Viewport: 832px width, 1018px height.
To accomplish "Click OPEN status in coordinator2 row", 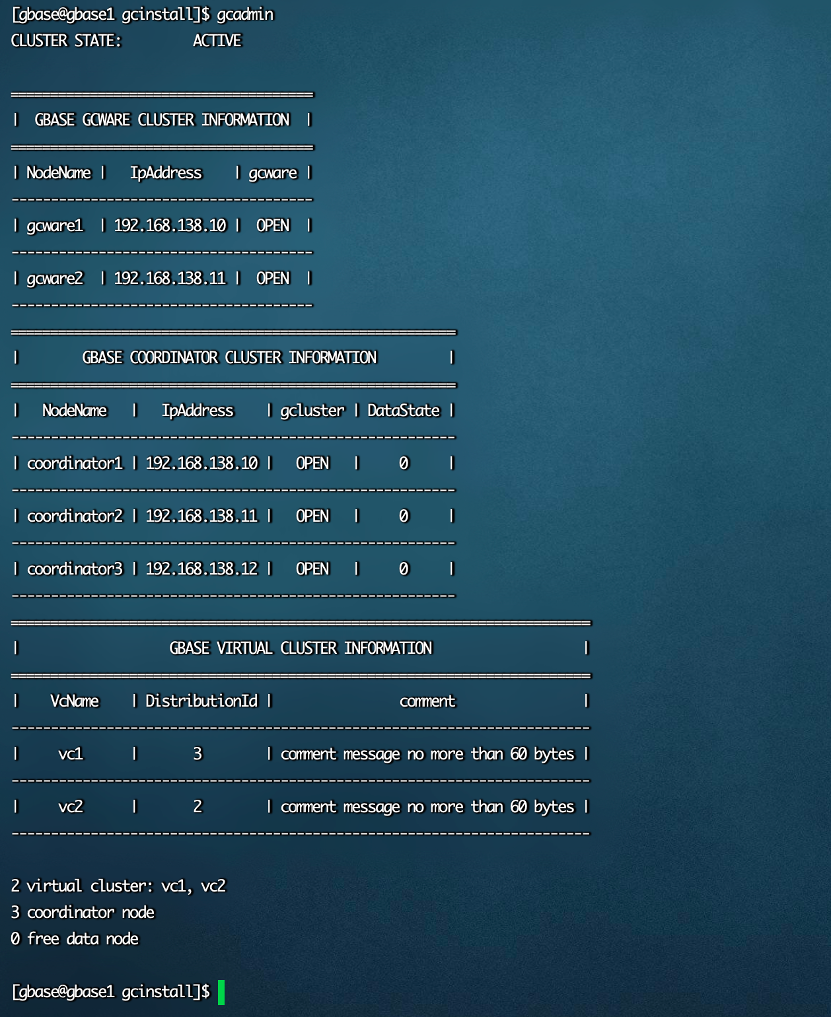I will 312,516.
